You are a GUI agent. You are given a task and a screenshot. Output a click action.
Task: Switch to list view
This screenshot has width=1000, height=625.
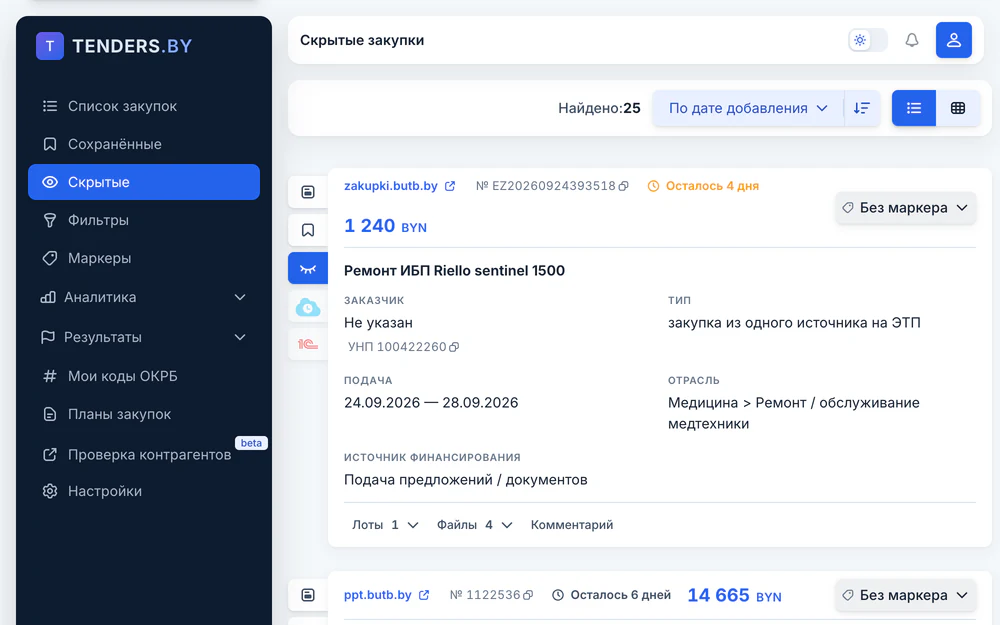[913, 108]
